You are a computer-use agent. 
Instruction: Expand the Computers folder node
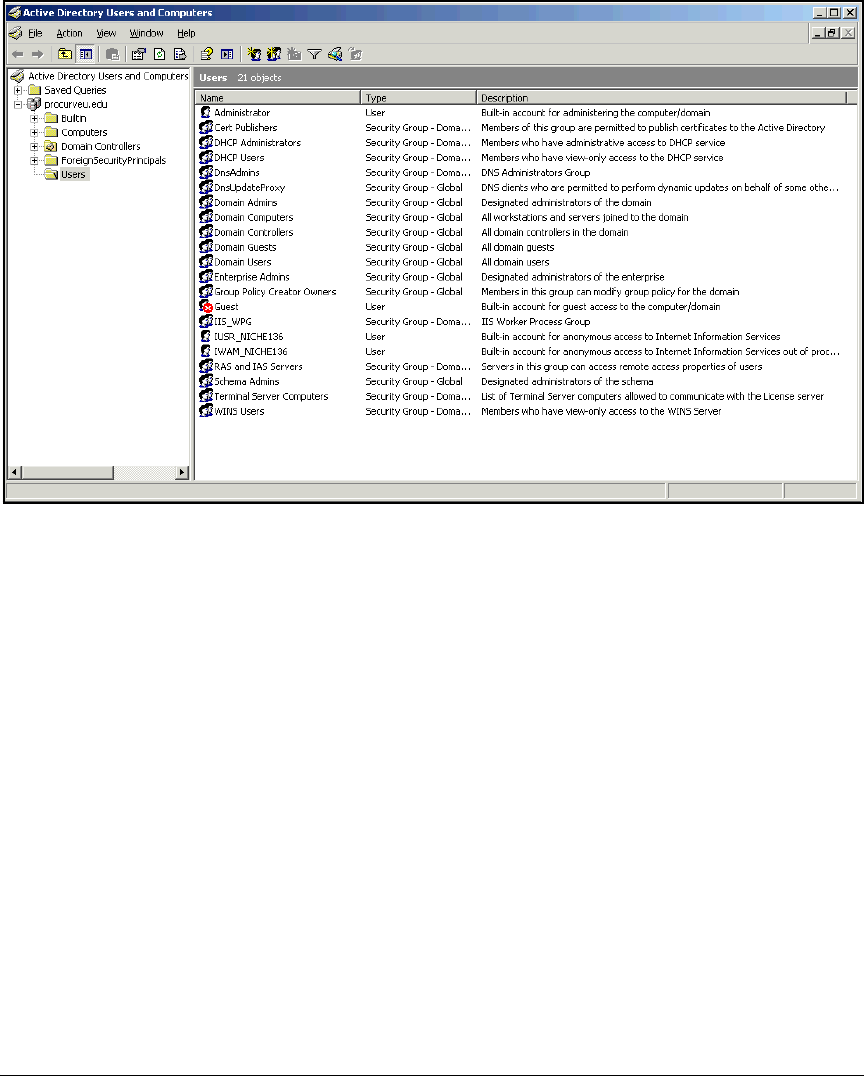34,132
